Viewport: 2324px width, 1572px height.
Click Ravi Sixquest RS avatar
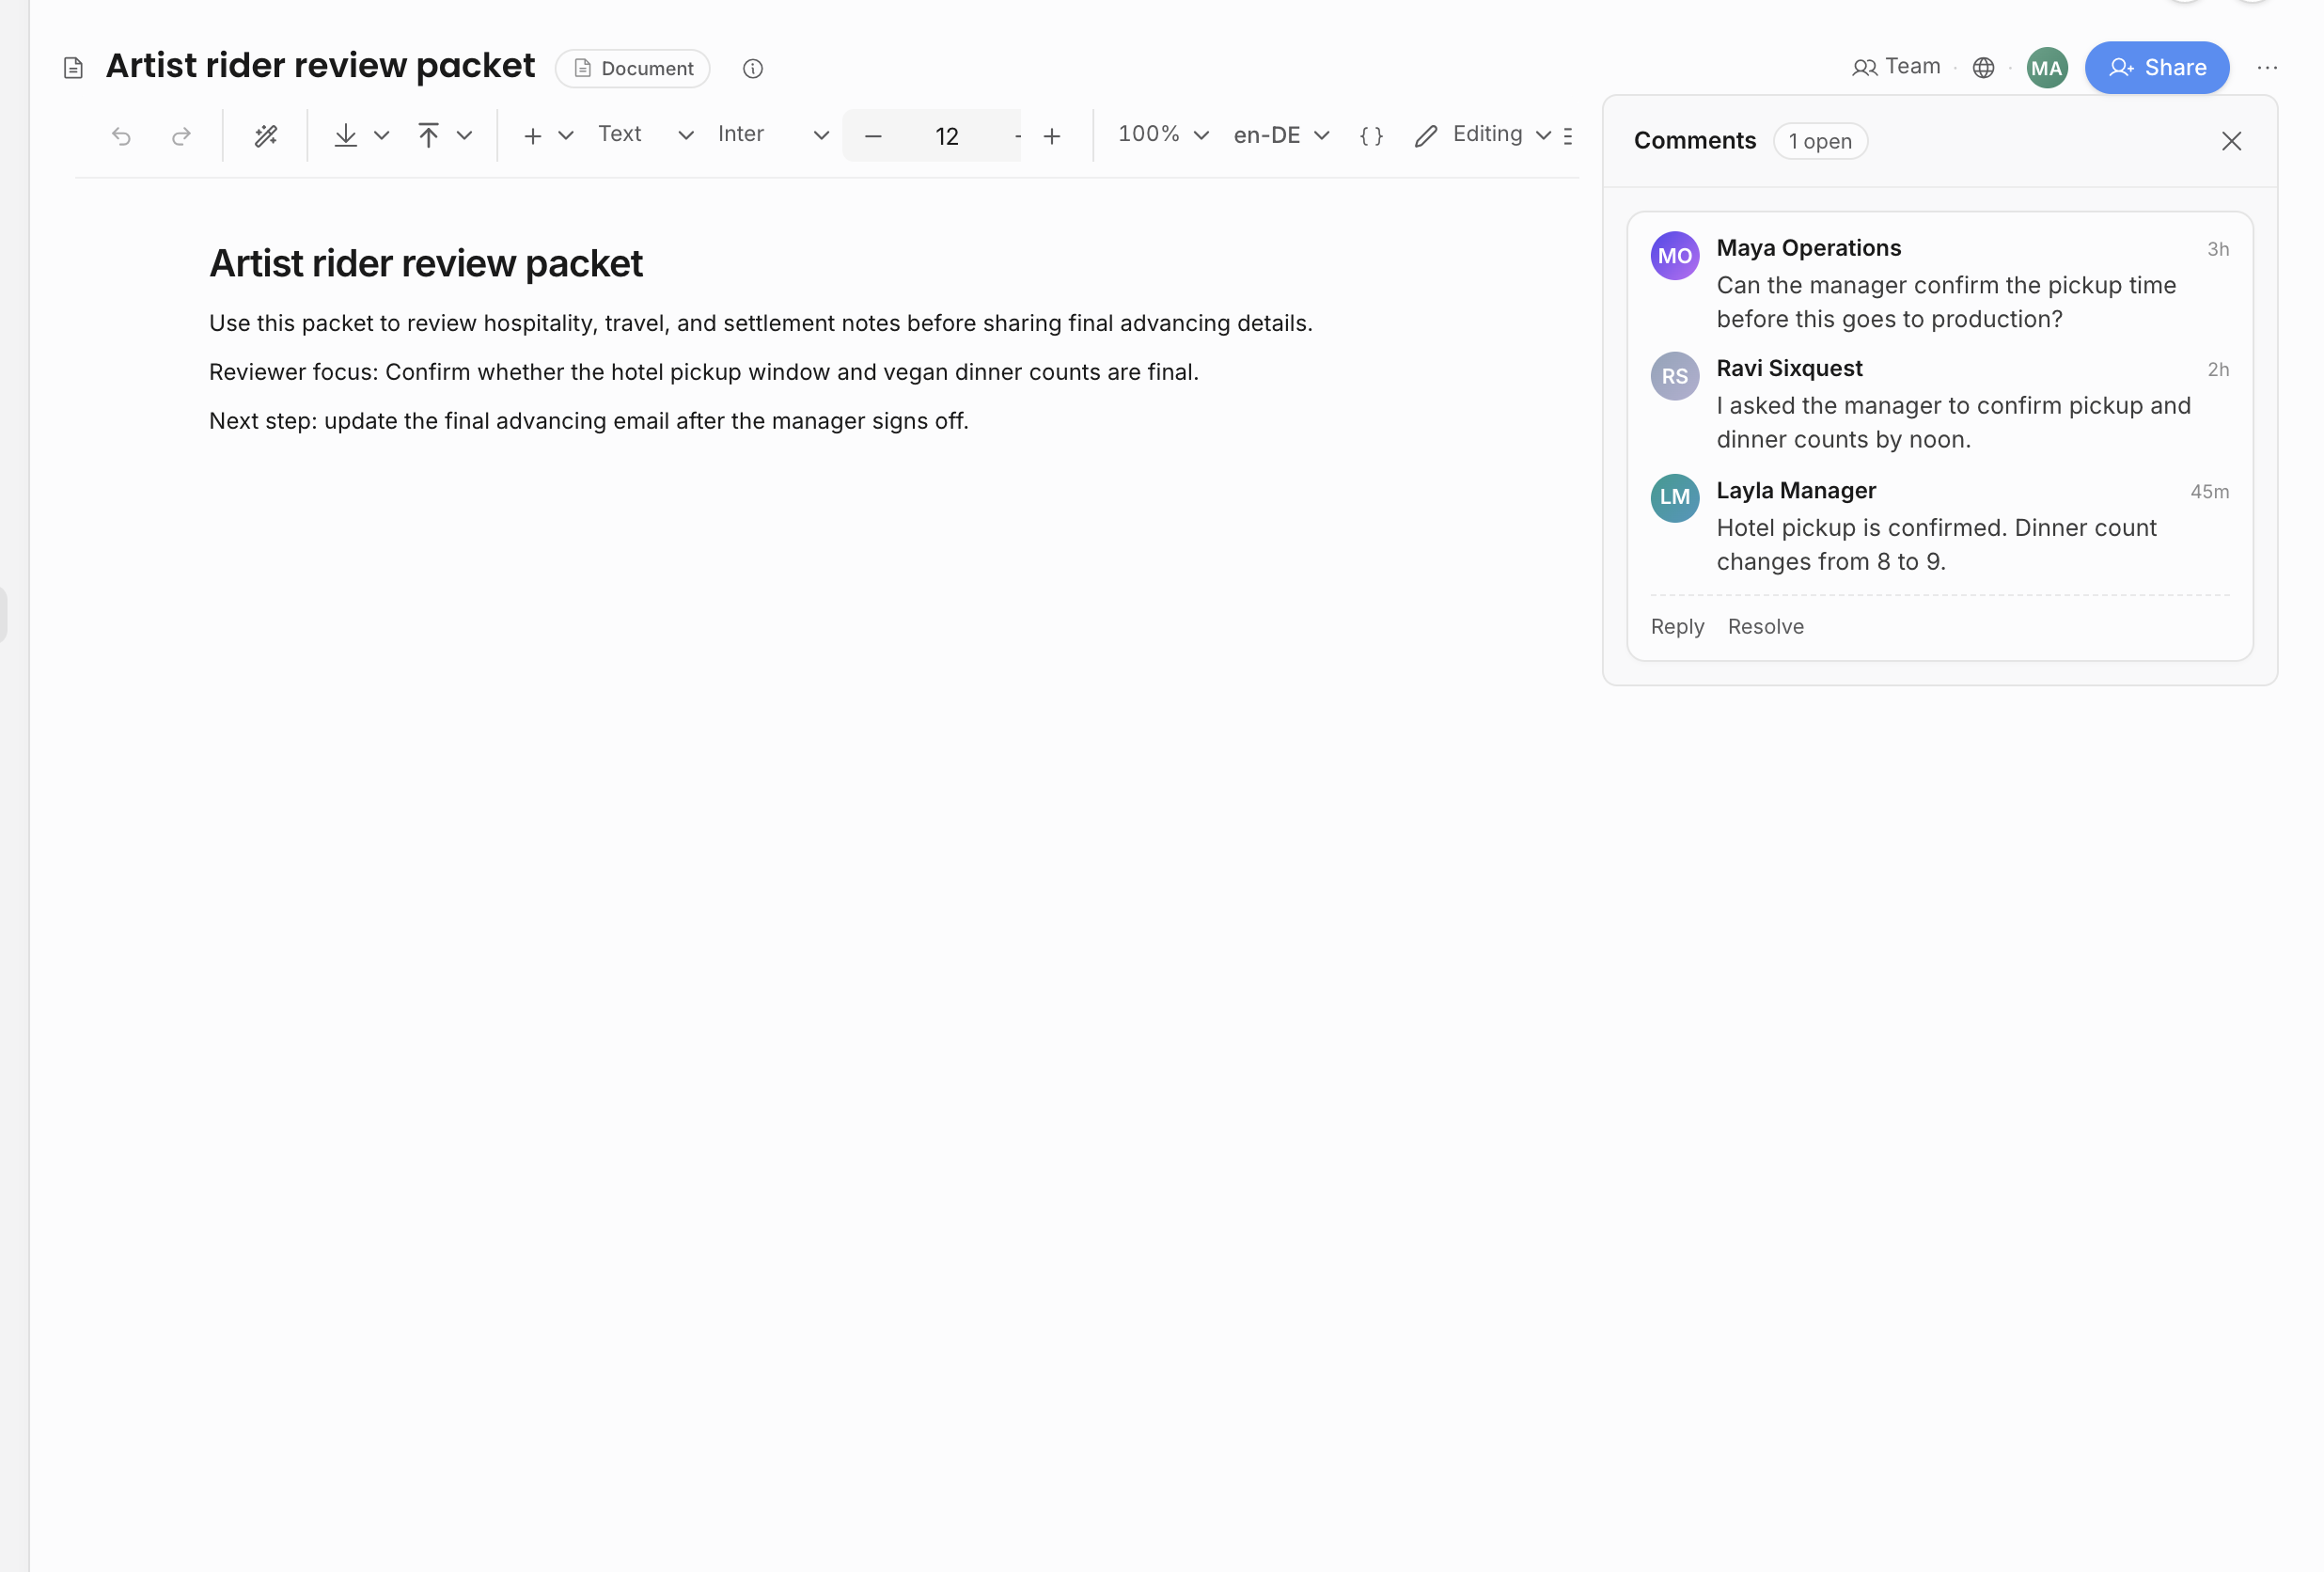(x=1675, y=376)
